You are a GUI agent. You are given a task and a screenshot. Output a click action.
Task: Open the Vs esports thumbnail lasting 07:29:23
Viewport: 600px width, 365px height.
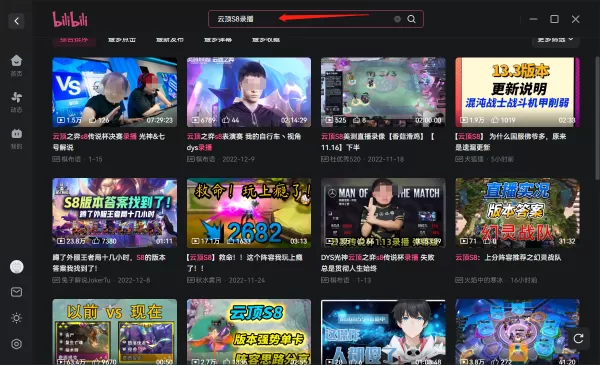pos(114,92)
